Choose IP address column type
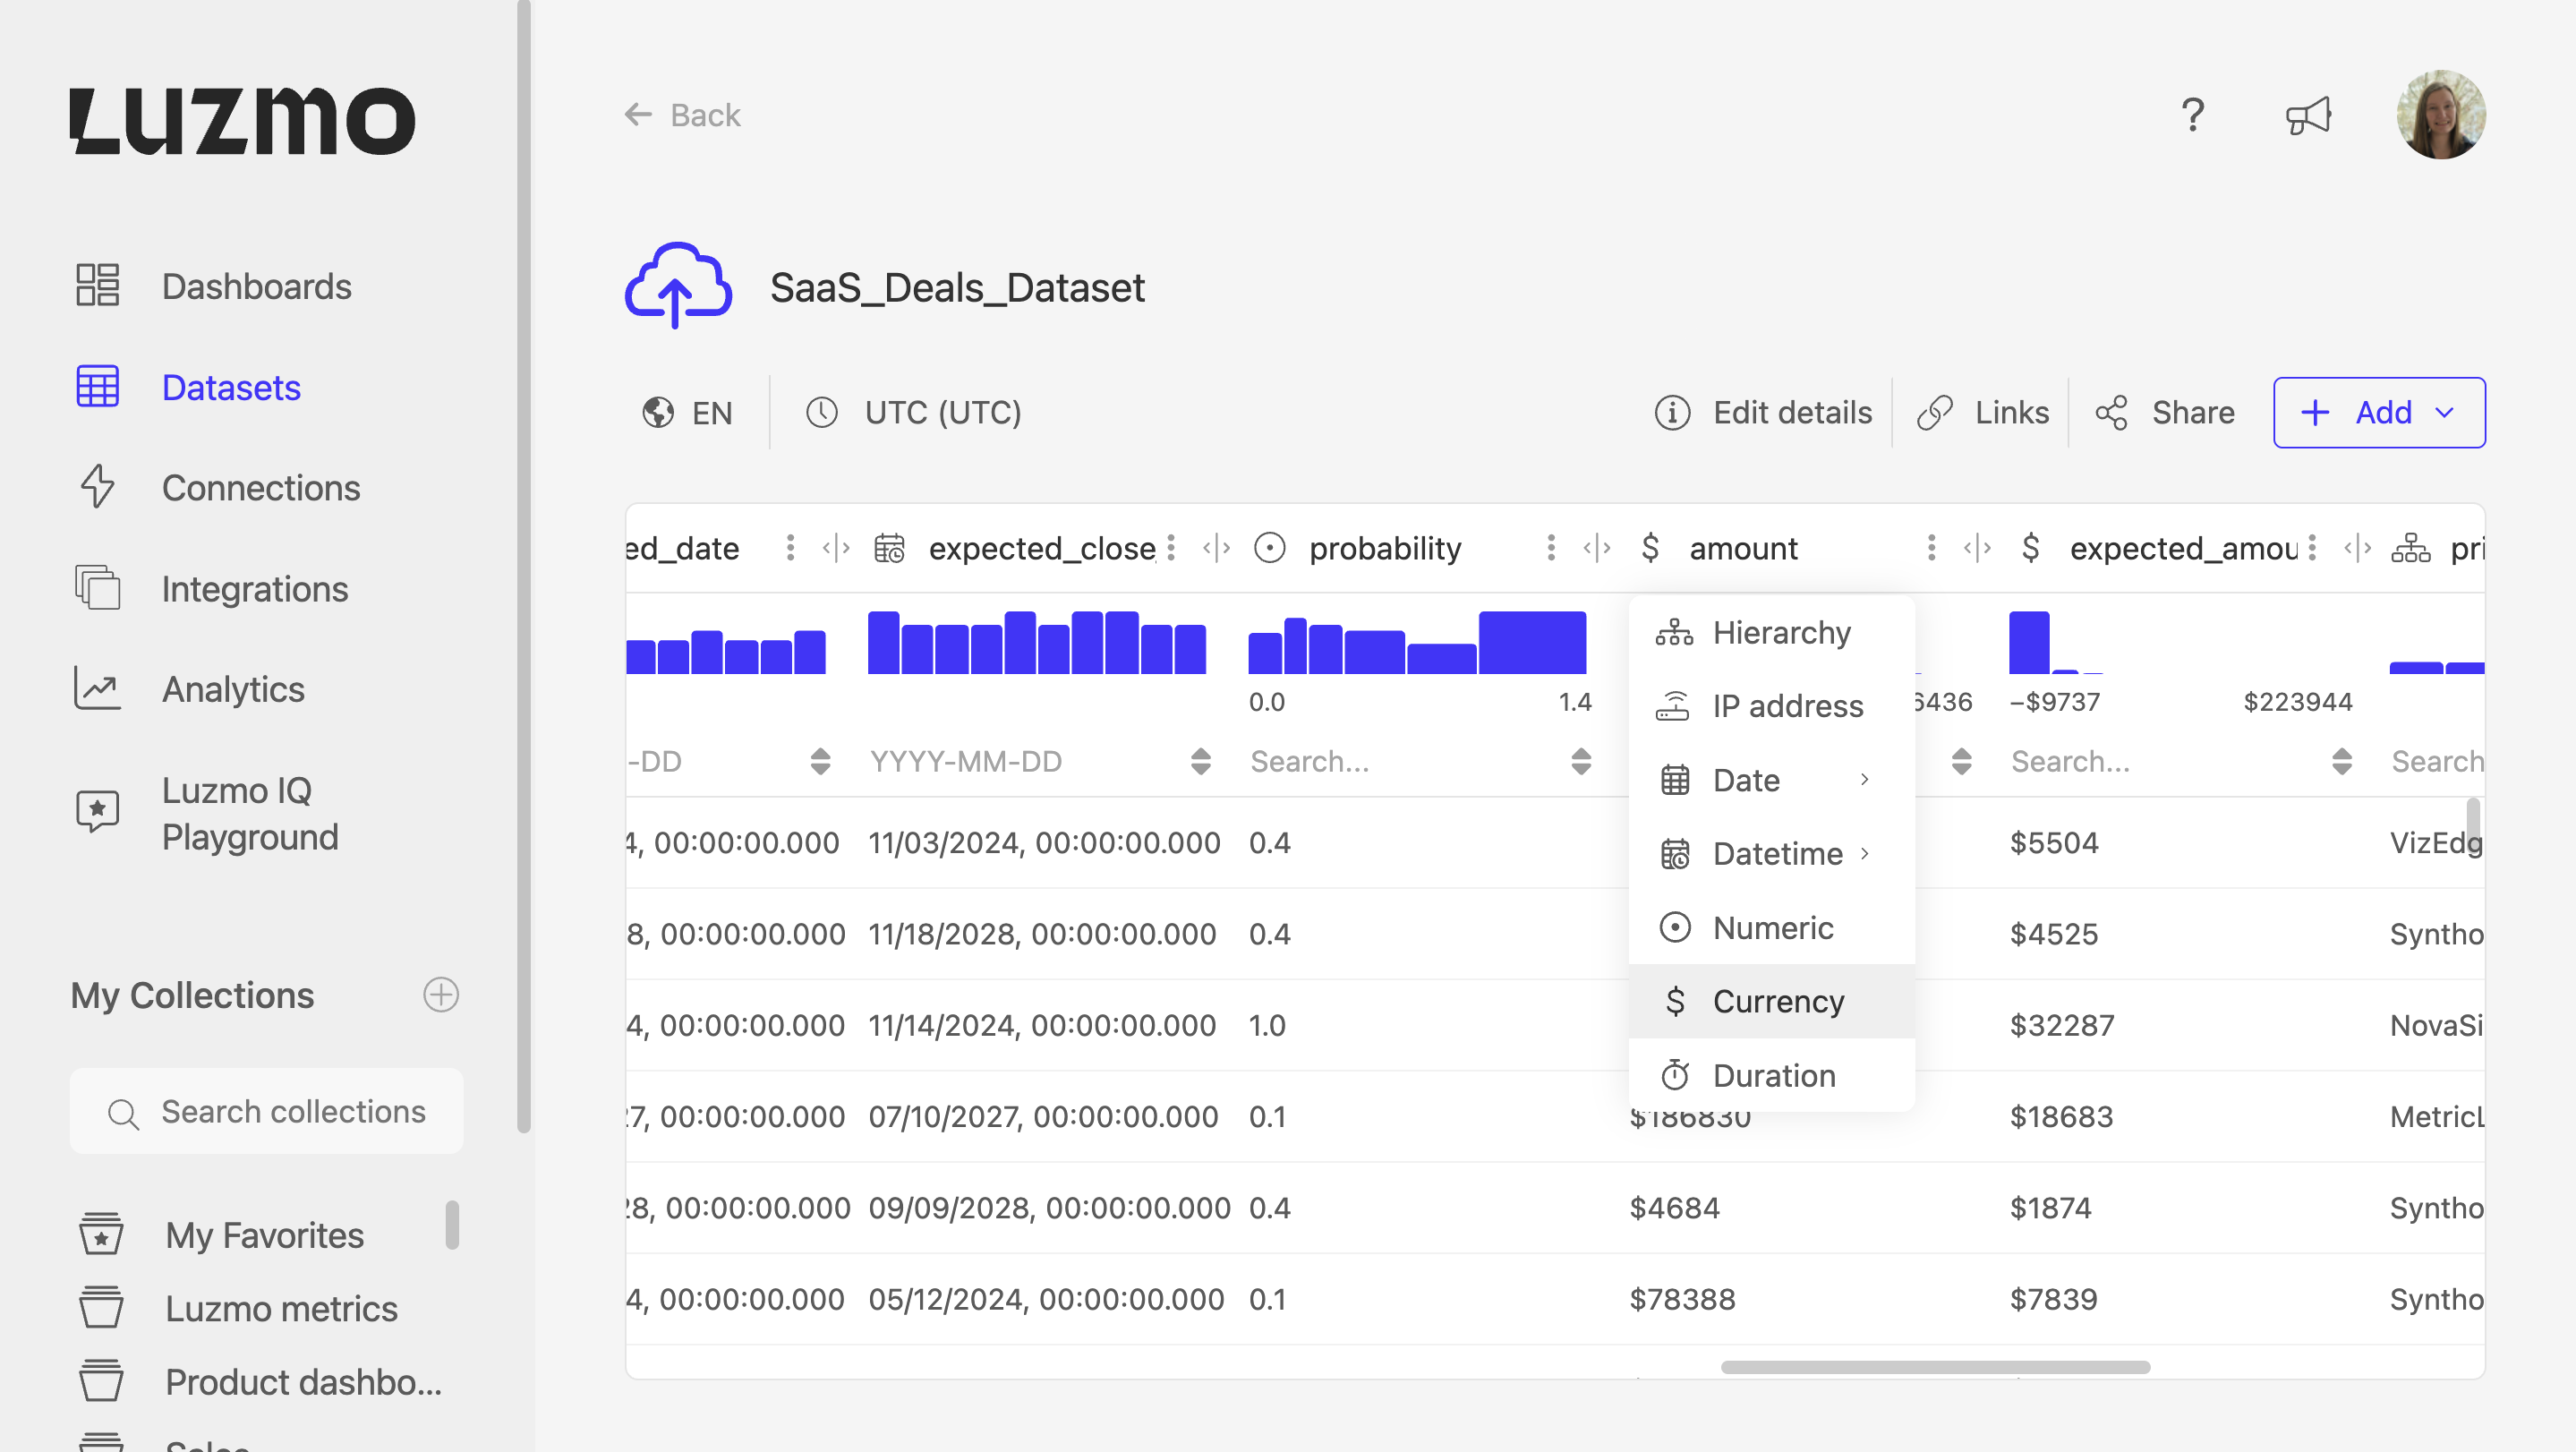This screenshot has width=2576, height=1452. [x=1772, y=706]
